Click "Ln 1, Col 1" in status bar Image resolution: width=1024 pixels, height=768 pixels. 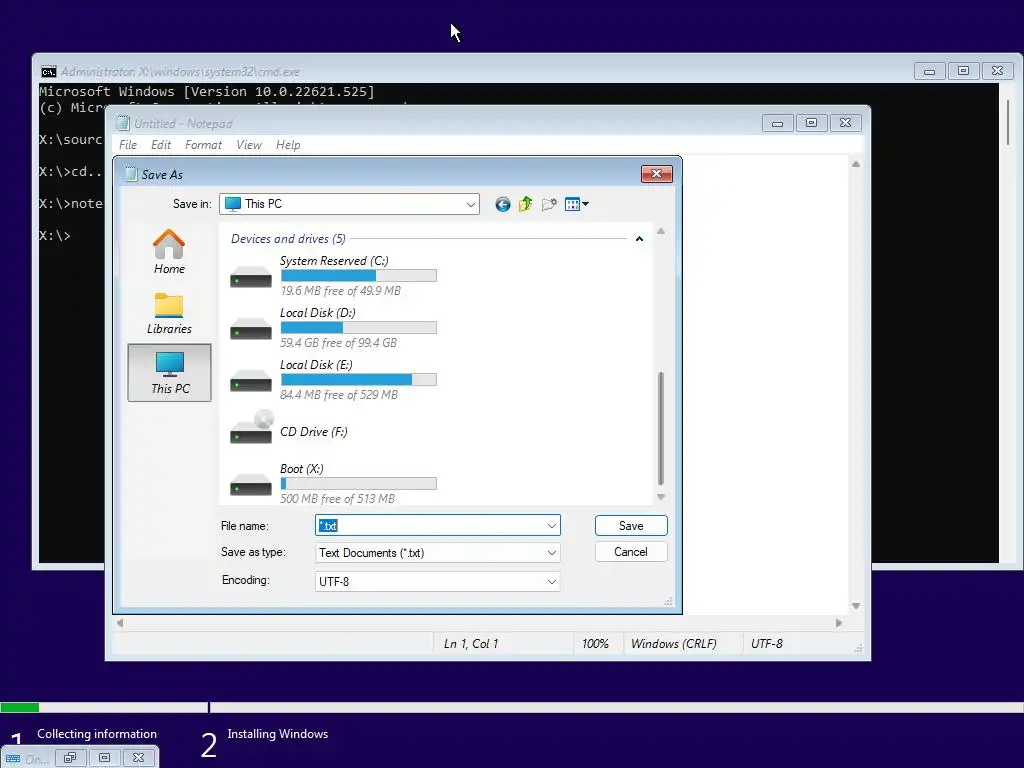(471, 644)
